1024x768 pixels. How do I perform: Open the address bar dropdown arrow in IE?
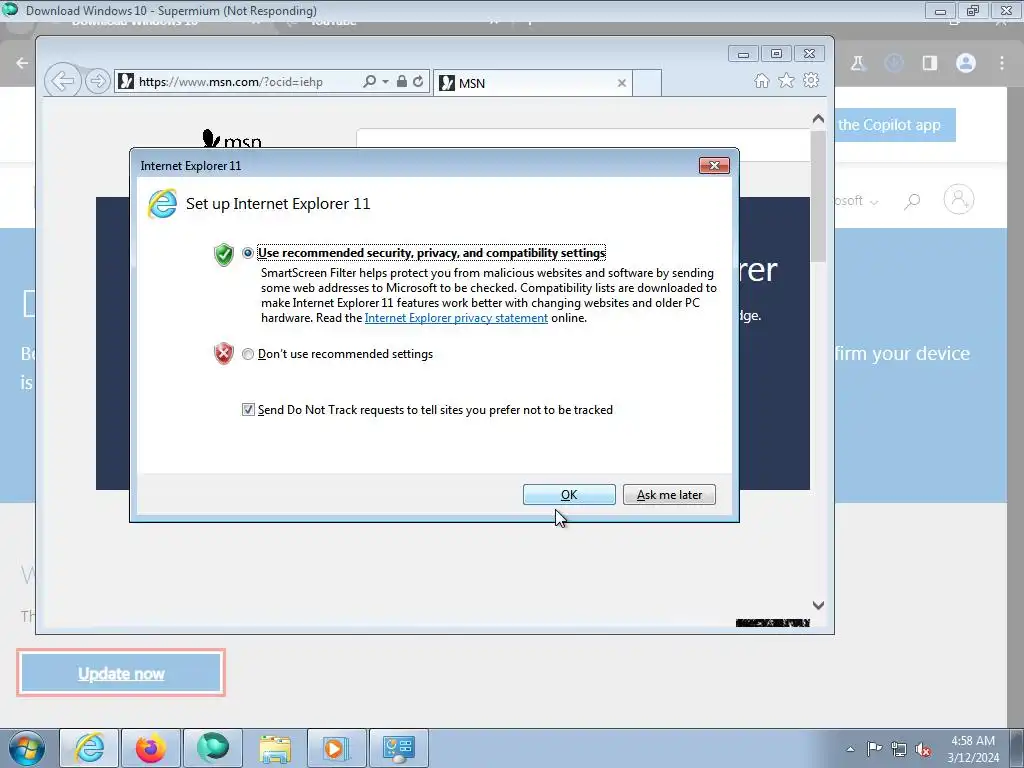click(x=385, y=82)
